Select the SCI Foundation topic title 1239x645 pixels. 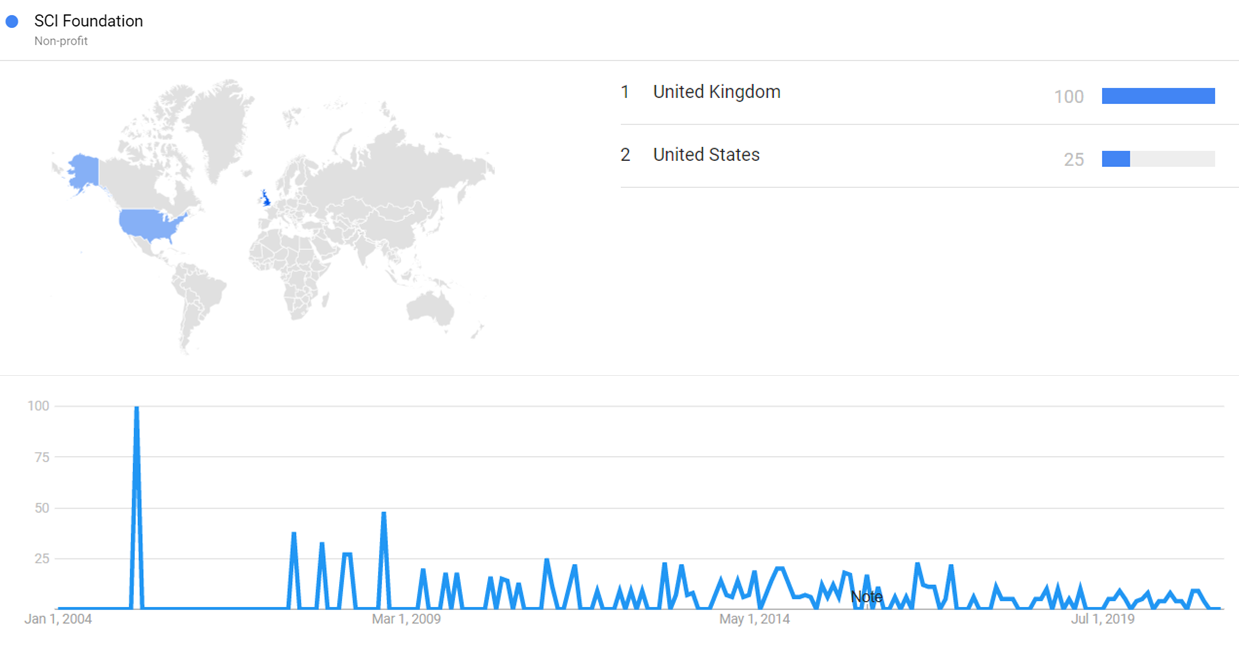(x=88, y=21)
